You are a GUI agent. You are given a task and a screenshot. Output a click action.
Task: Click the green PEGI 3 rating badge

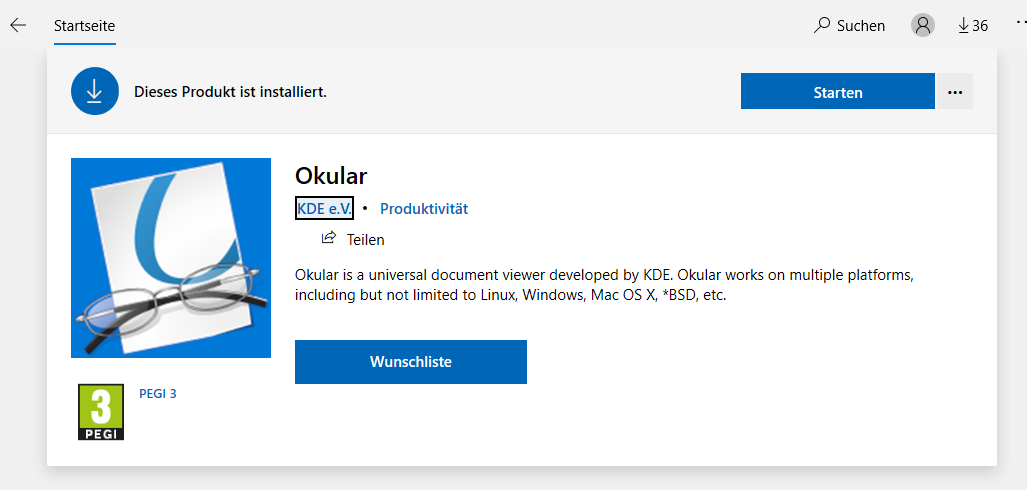pyautogui.click(x=101, y=412)
